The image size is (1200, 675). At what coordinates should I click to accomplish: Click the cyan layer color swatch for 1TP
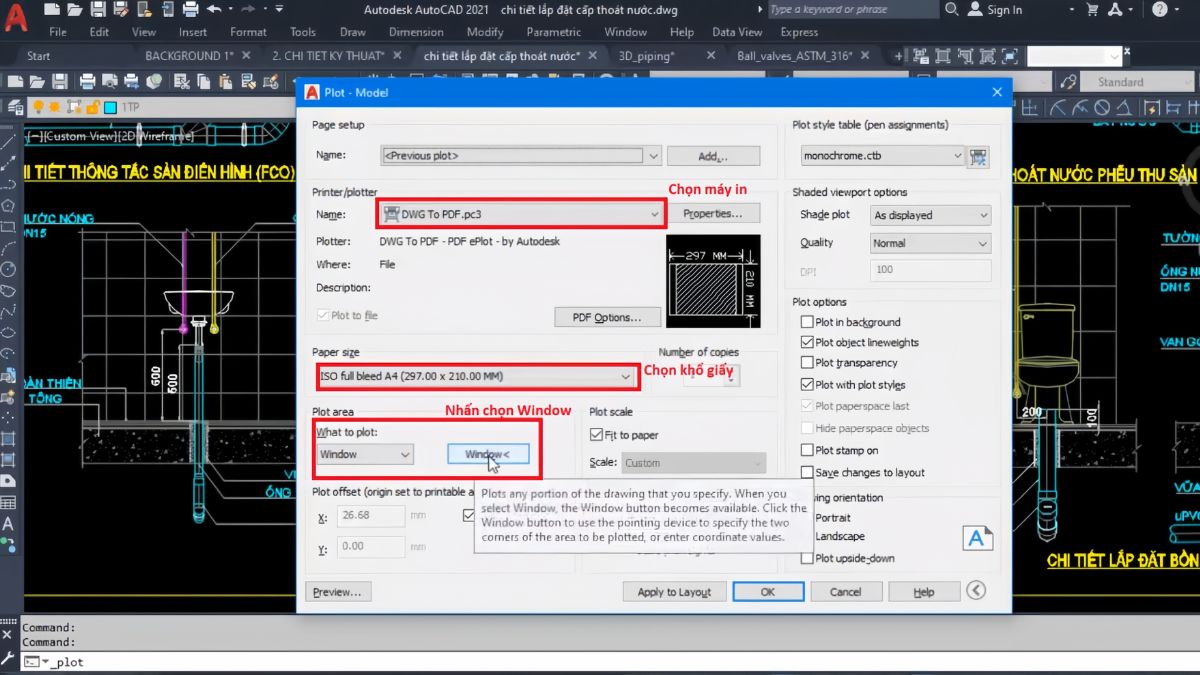[x=111, y=107]
